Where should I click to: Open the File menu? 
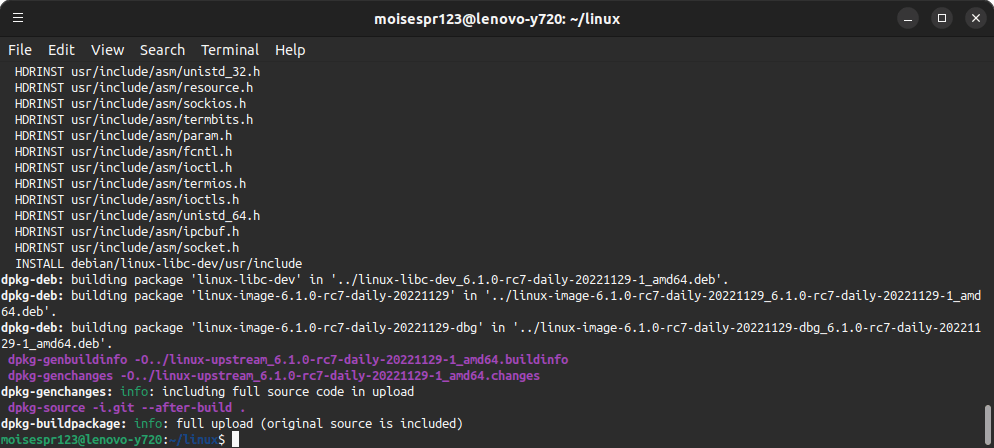pyautogui.click(x=20, y=50)
